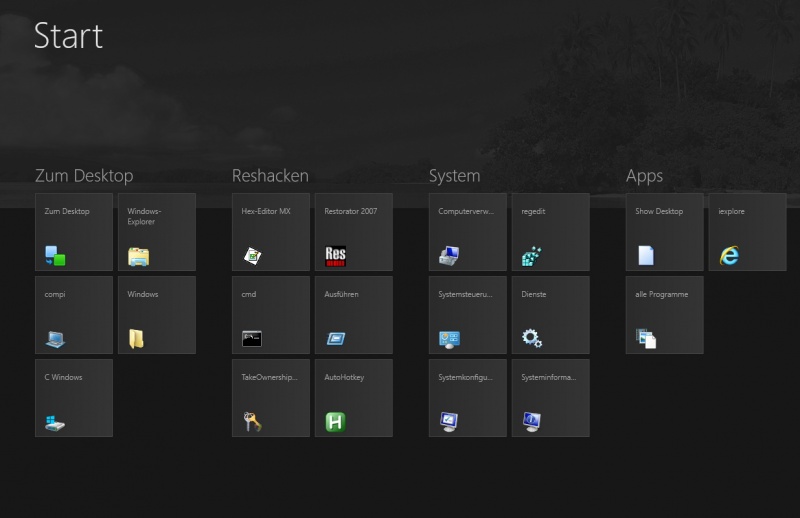Open the compi computer tile
Image resolution: width=800 pixels, height=518 pixels.
74,315
